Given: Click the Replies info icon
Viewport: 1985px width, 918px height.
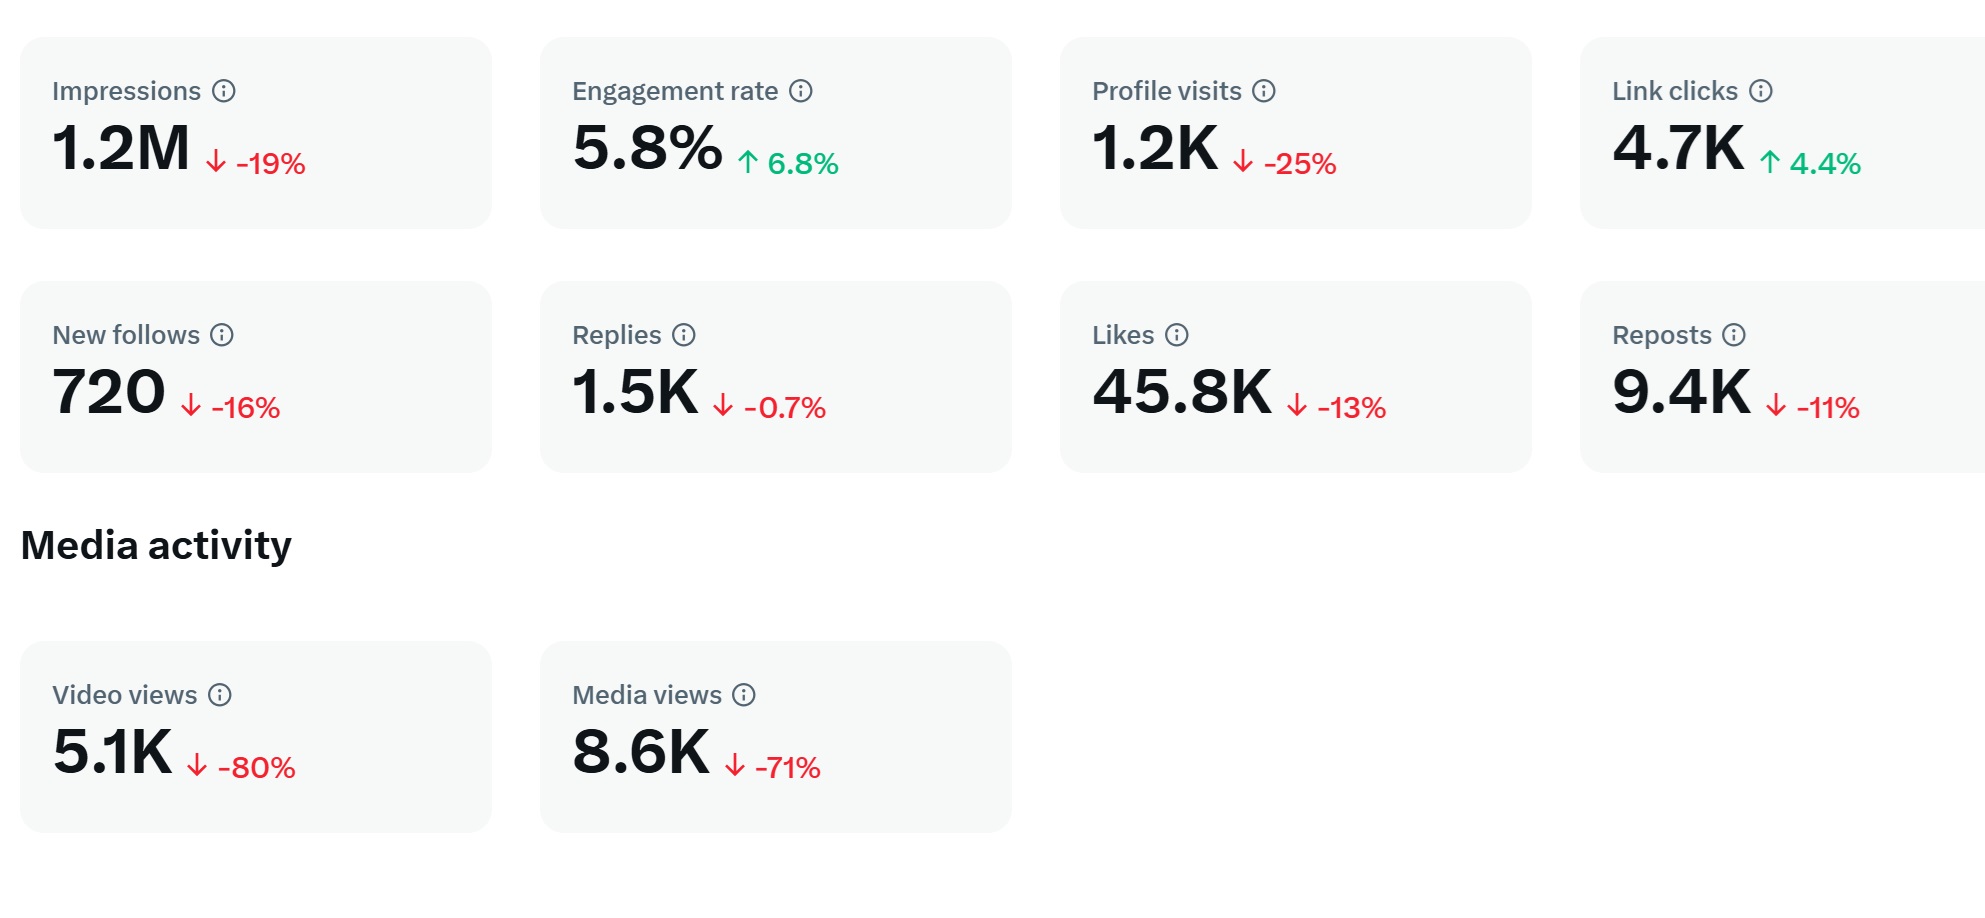Looking at the screenshot, I should click(684, 335).
